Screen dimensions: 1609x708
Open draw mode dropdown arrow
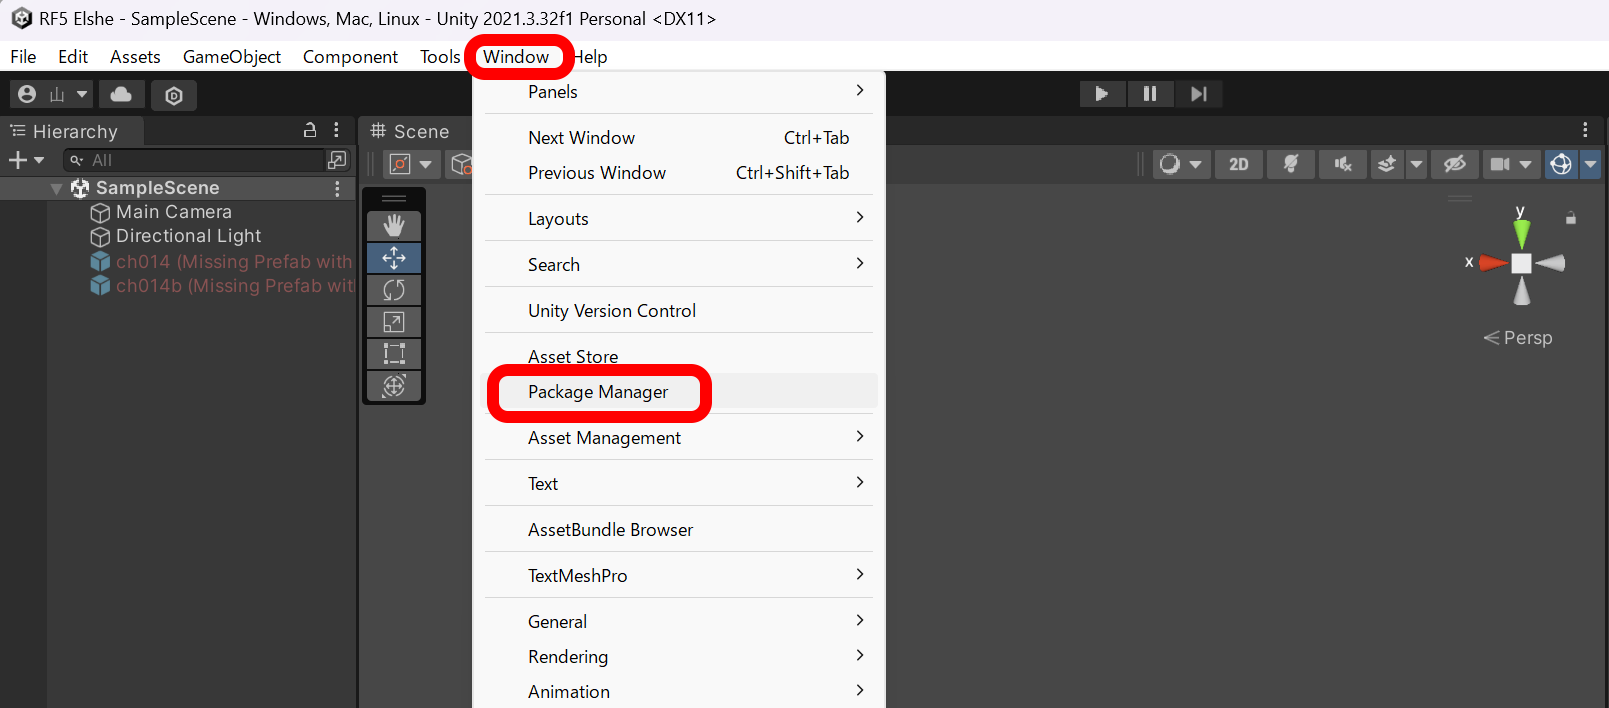pos(1195,164)
